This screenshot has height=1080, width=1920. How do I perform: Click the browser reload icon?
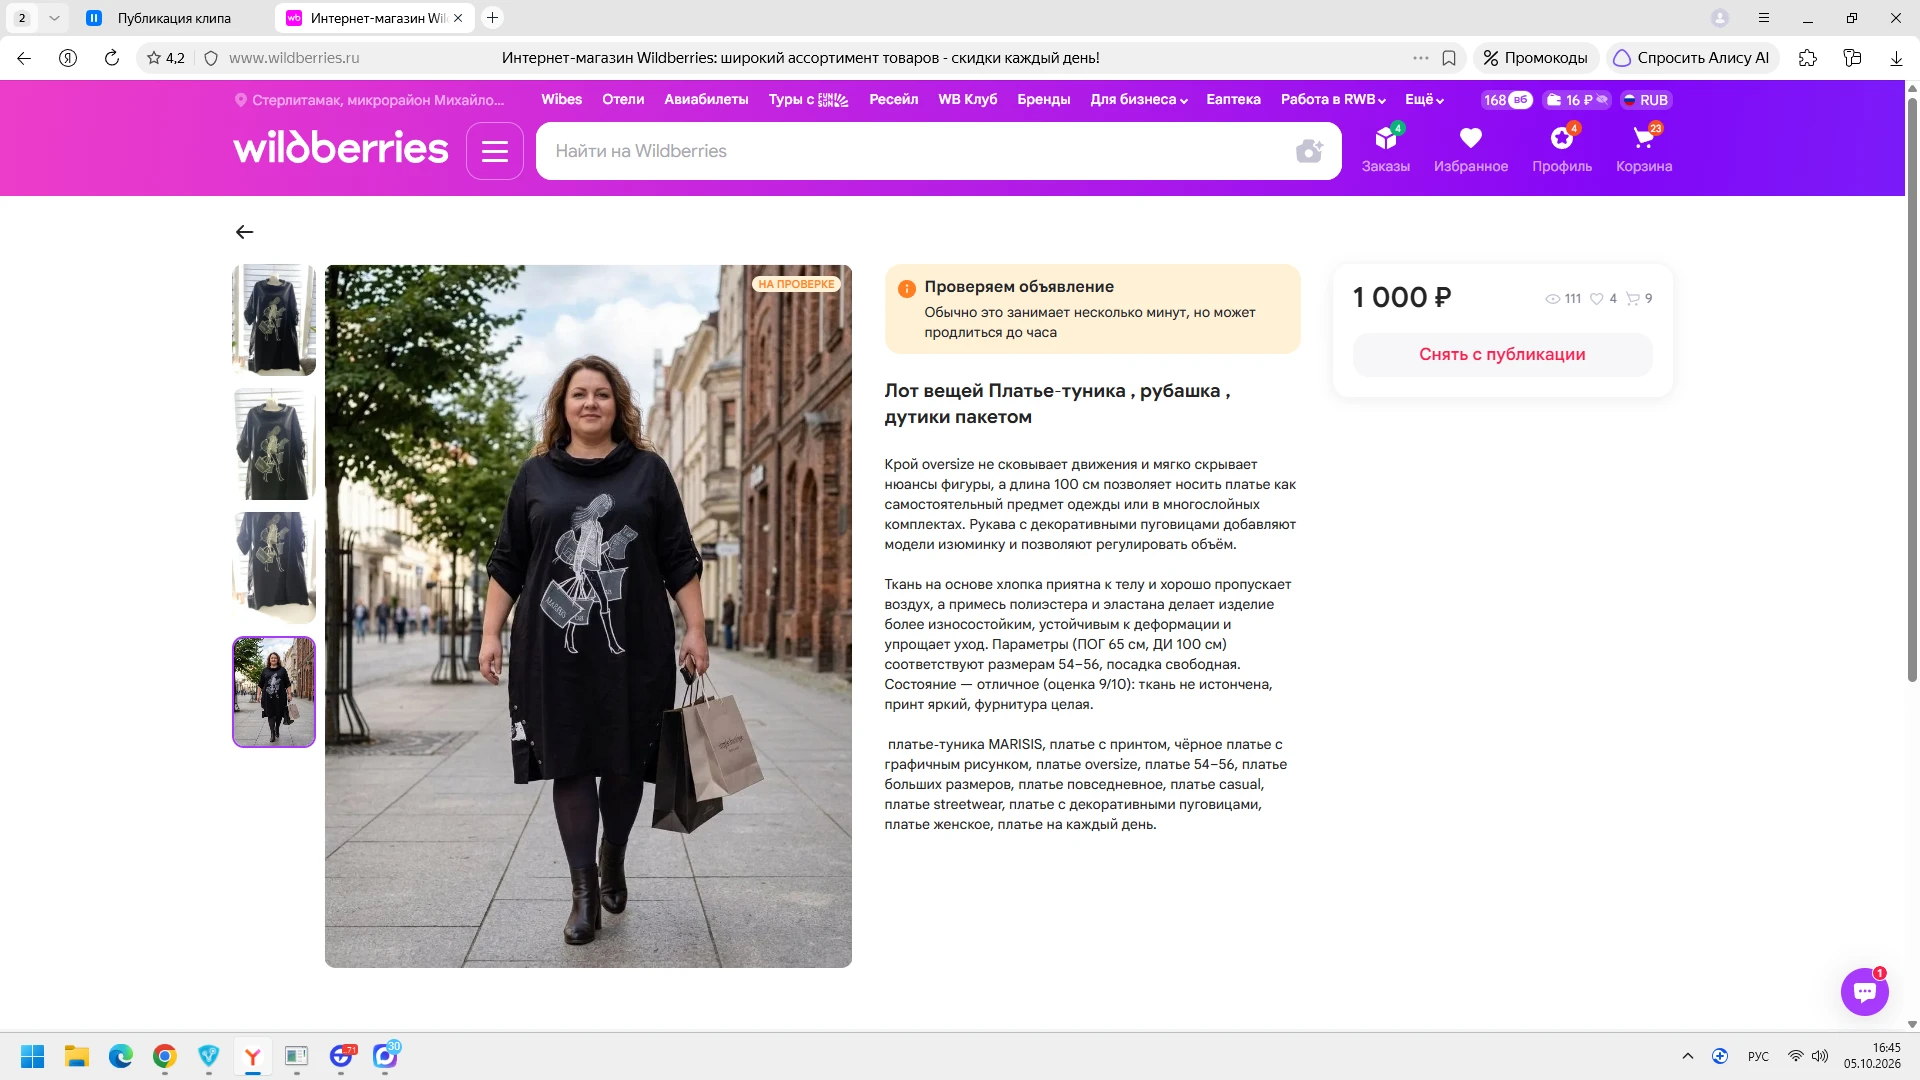[x=112, y=58]
